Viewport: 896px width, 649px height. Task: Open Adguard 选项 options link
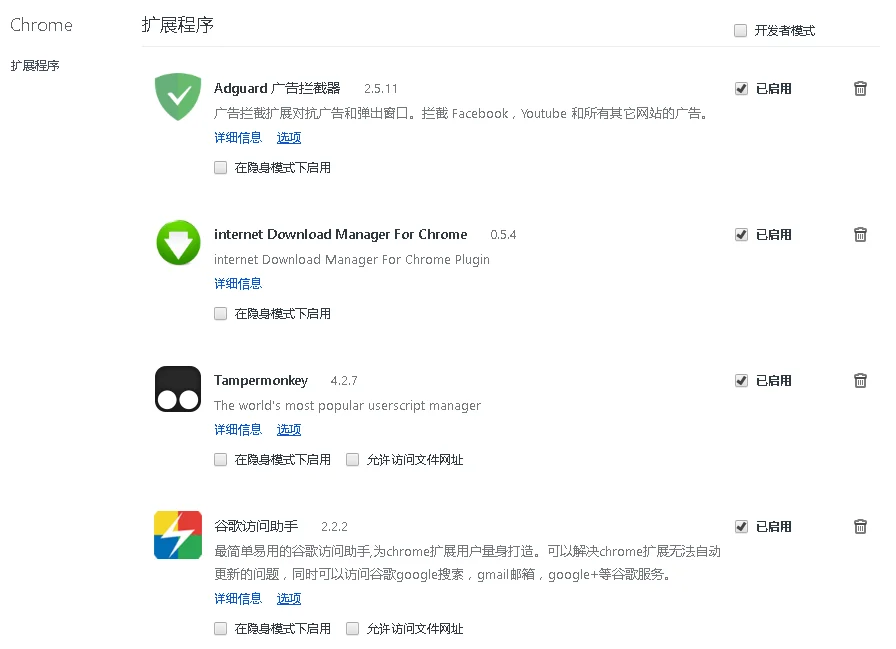click(289, 138)
